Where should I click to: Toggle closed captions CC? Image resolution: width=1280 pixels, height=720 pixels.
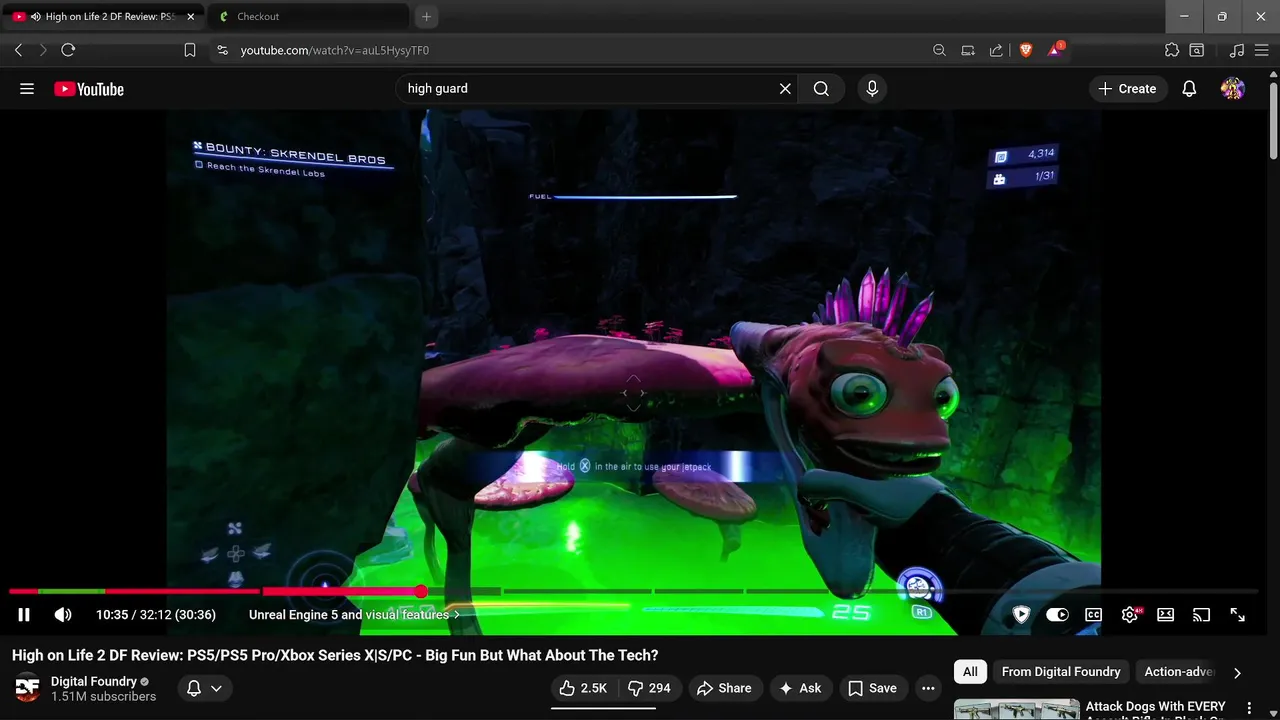pyautogui.click(x=1094, y=615)
